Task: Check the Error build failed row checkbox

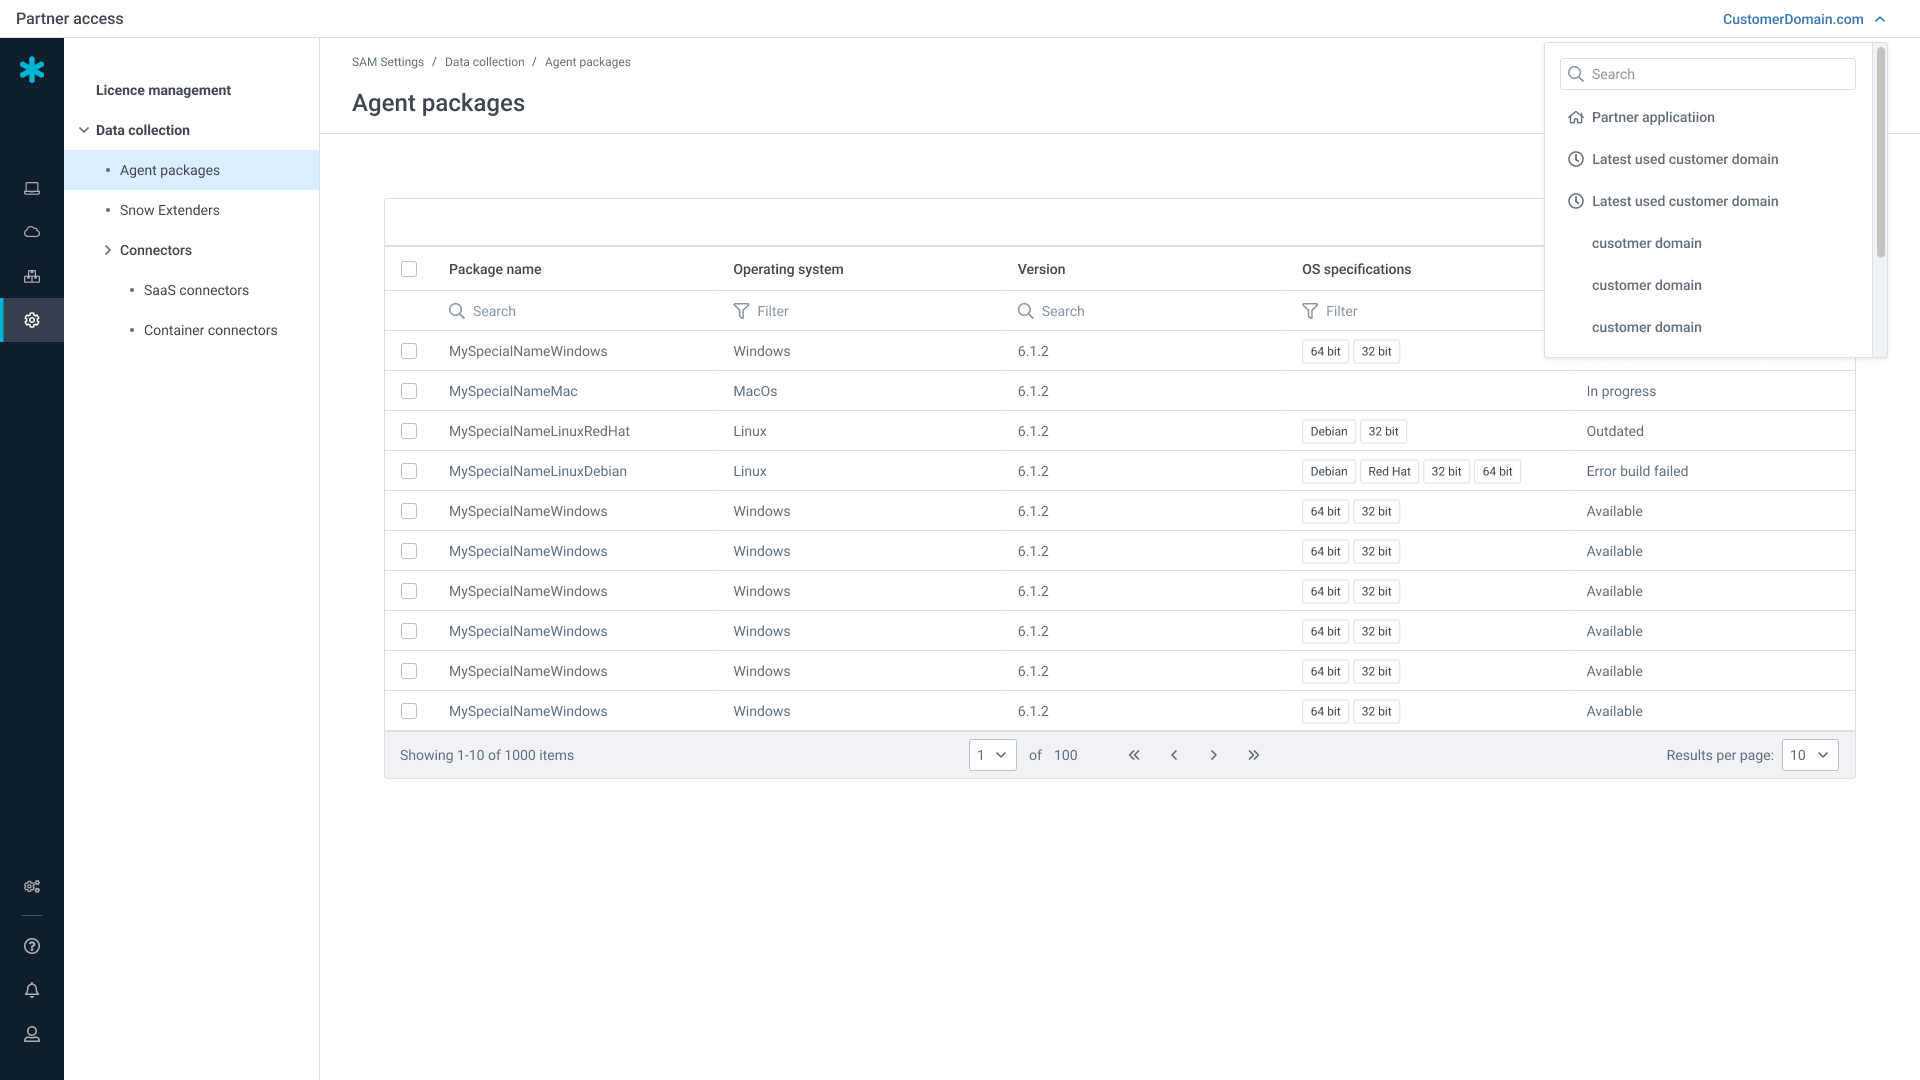Action: click(x=409, y=471)
